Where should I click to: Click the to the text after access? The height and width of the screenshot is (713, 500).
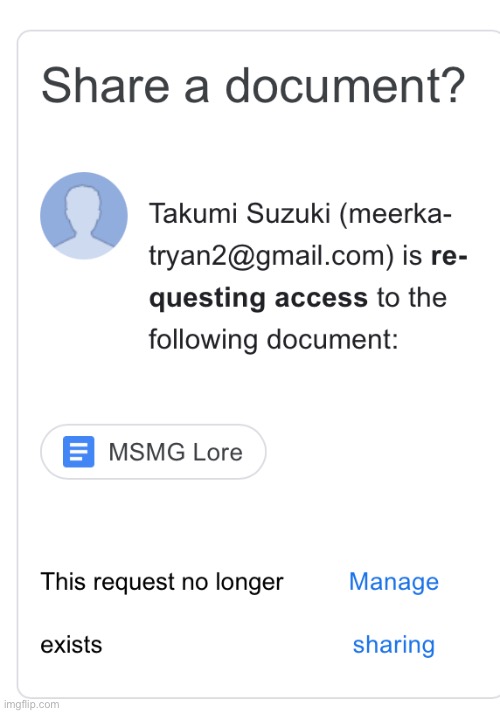412,297
